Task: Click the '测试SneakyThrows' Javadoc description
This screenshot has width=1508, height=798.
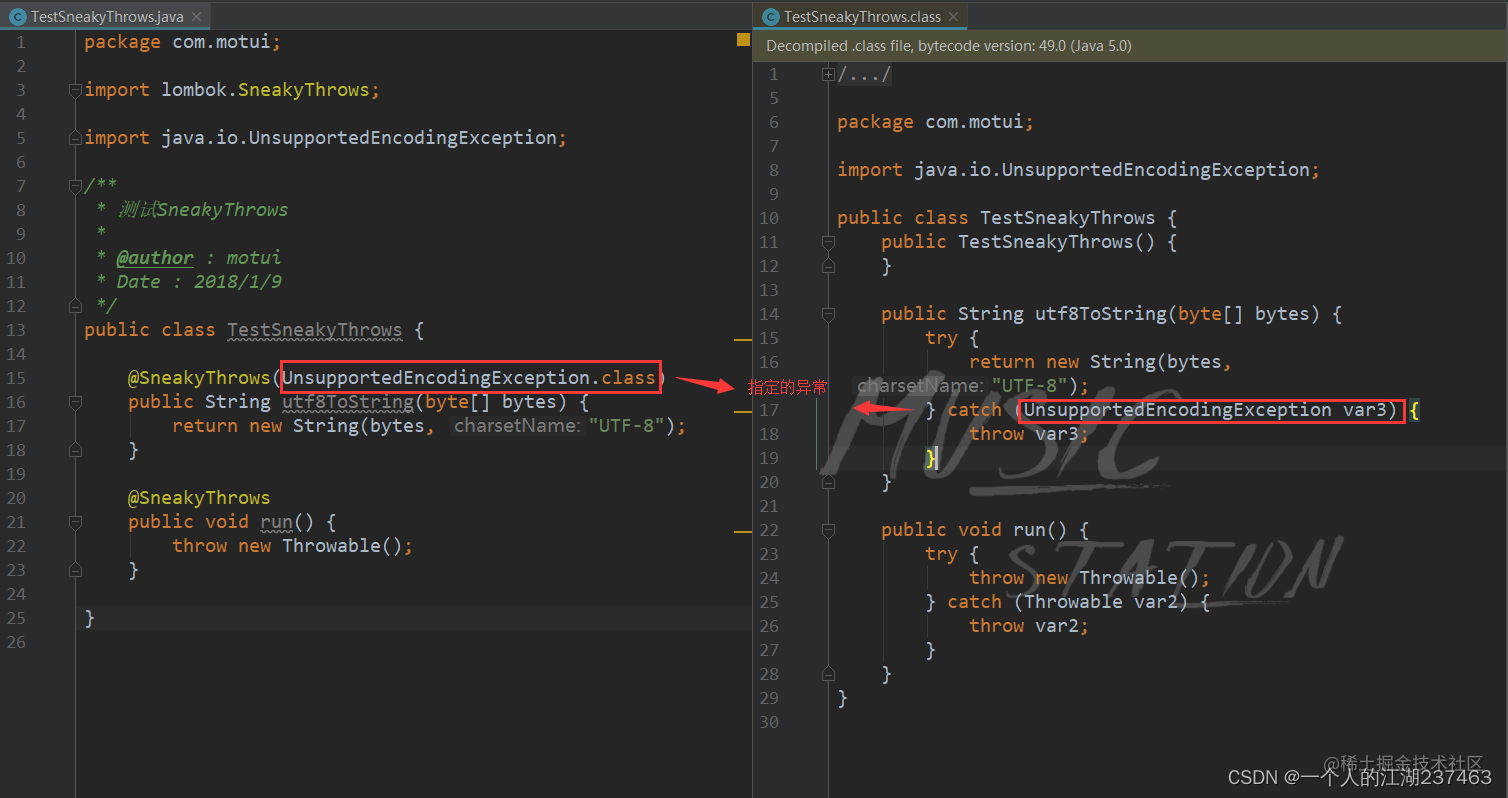Action: [203, 210]
